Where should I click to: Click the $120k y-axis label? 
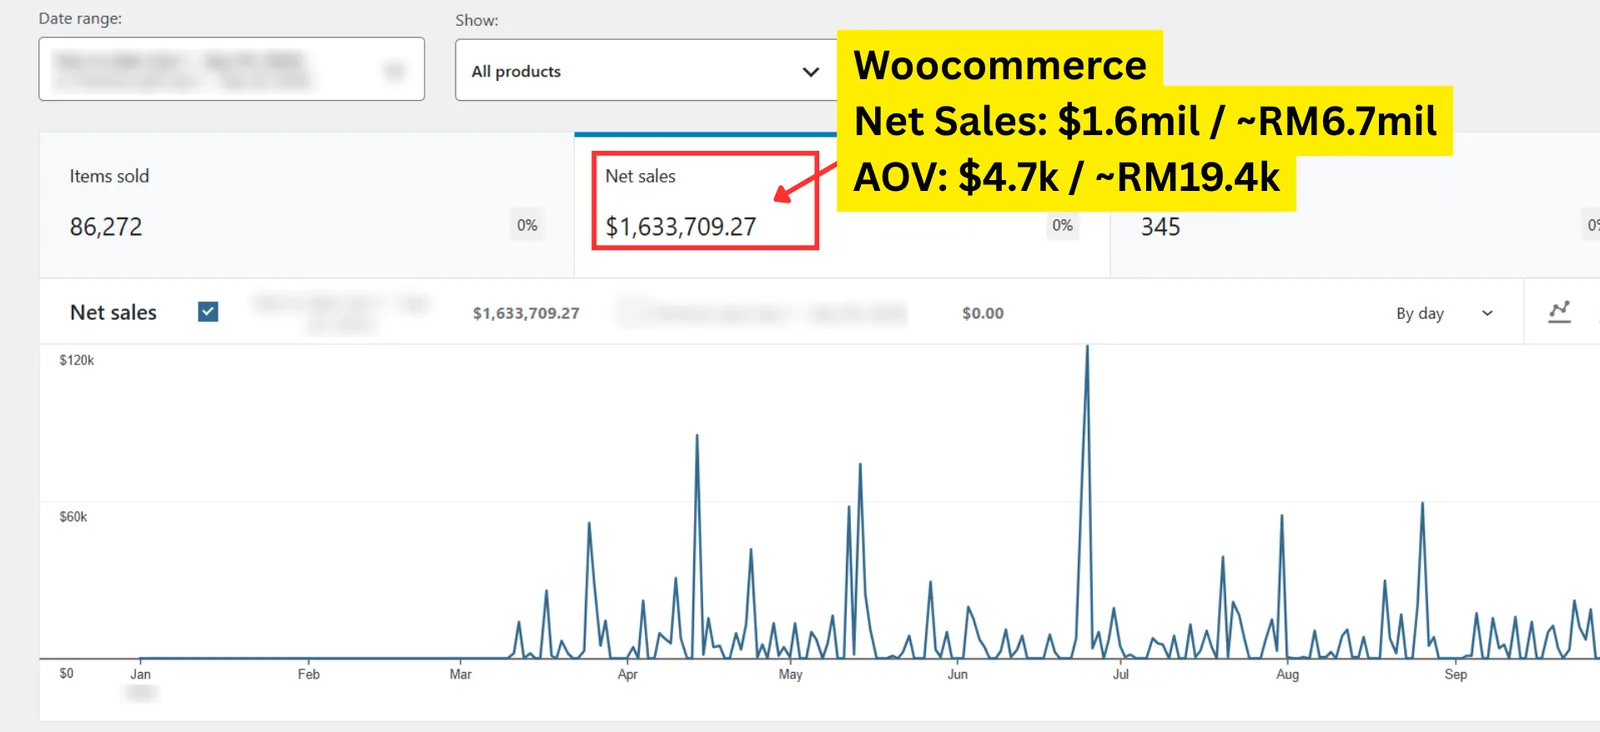click(77, 360)
